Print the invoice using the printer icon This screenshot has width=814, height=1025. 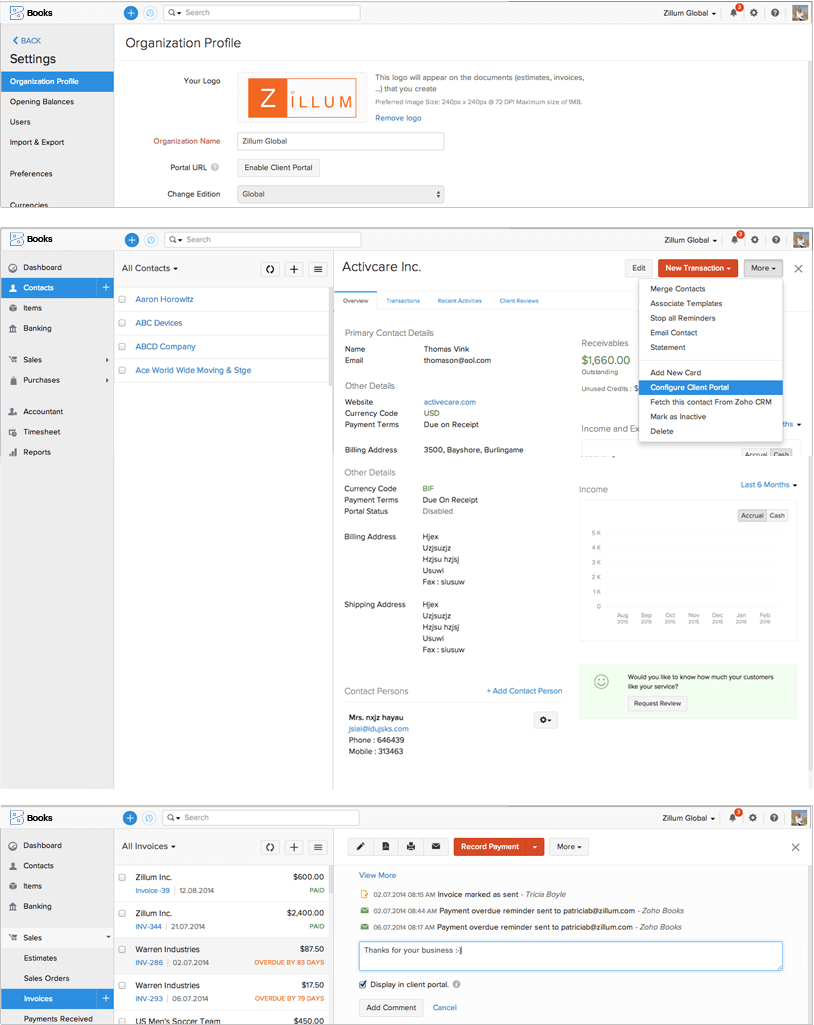[410, 846]
